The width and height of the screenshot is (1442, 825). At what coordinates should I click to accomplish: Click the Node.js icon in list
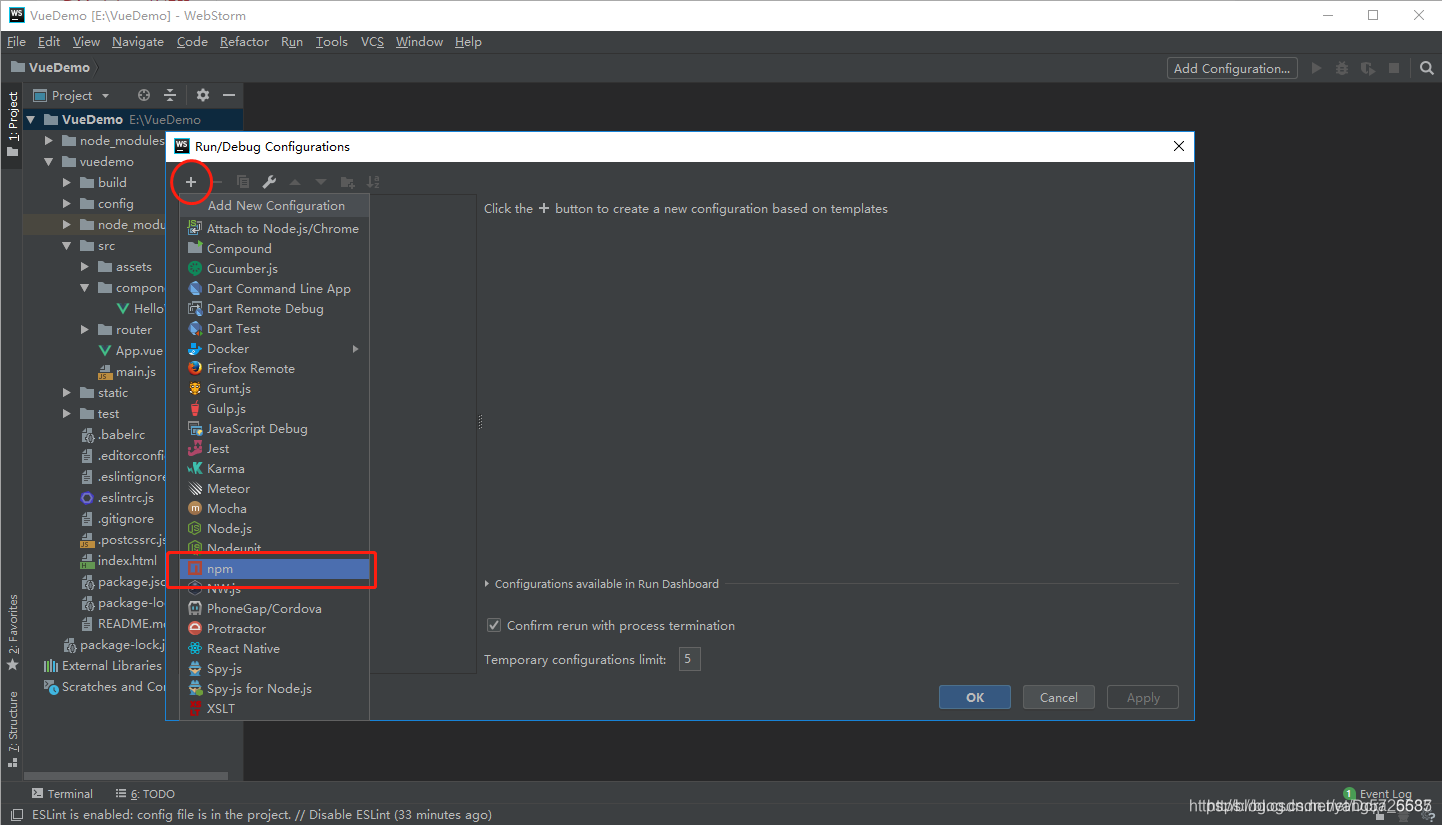pos(195,528)
